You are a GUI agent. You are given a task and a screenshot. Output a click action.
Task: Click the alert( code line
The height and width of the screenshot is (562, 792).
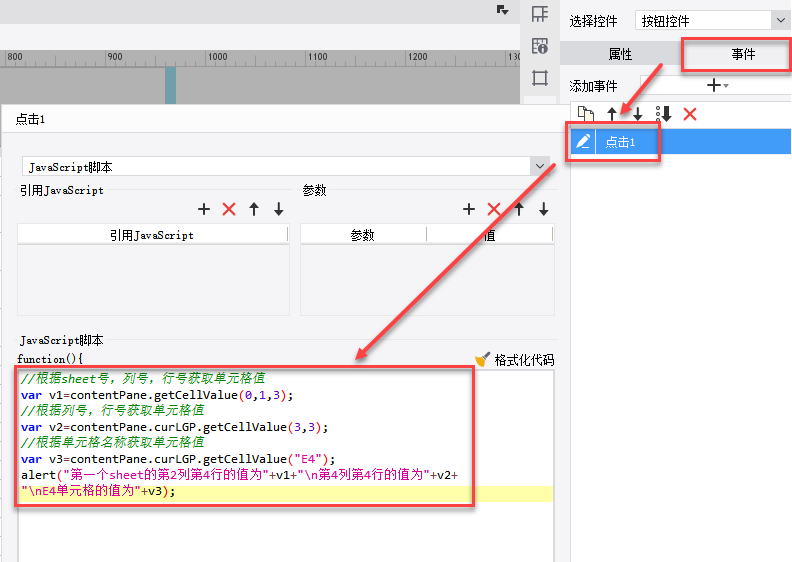click(x=239, y=475)
